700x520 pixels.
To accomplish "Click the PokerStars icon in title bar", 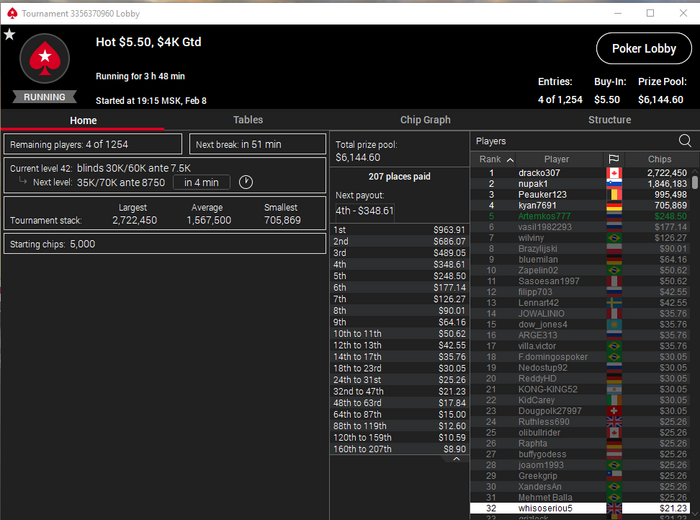I will pyautogui.click(x=12, y=13).
